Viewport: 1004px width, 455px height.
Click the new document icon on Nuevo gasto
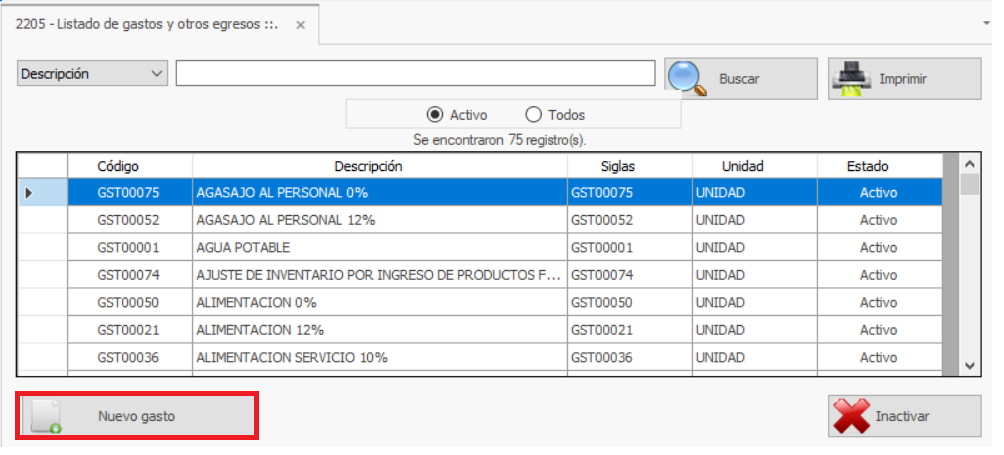tap(45, 416)
